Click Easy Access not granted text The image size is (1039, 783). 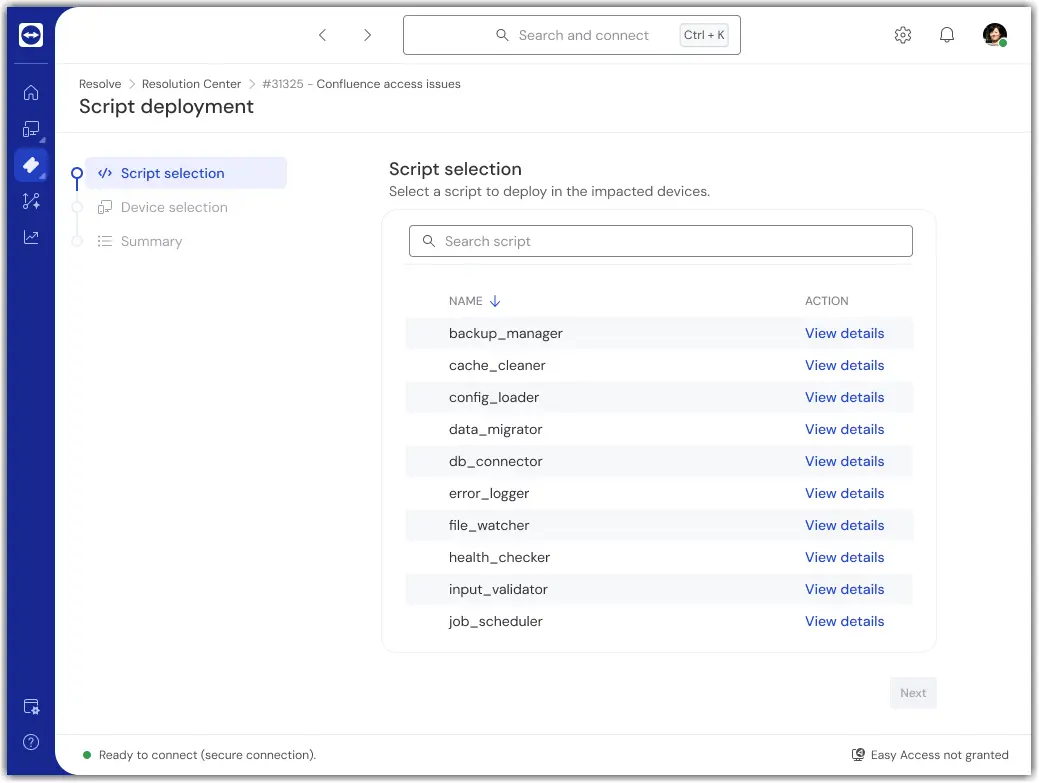940,755
